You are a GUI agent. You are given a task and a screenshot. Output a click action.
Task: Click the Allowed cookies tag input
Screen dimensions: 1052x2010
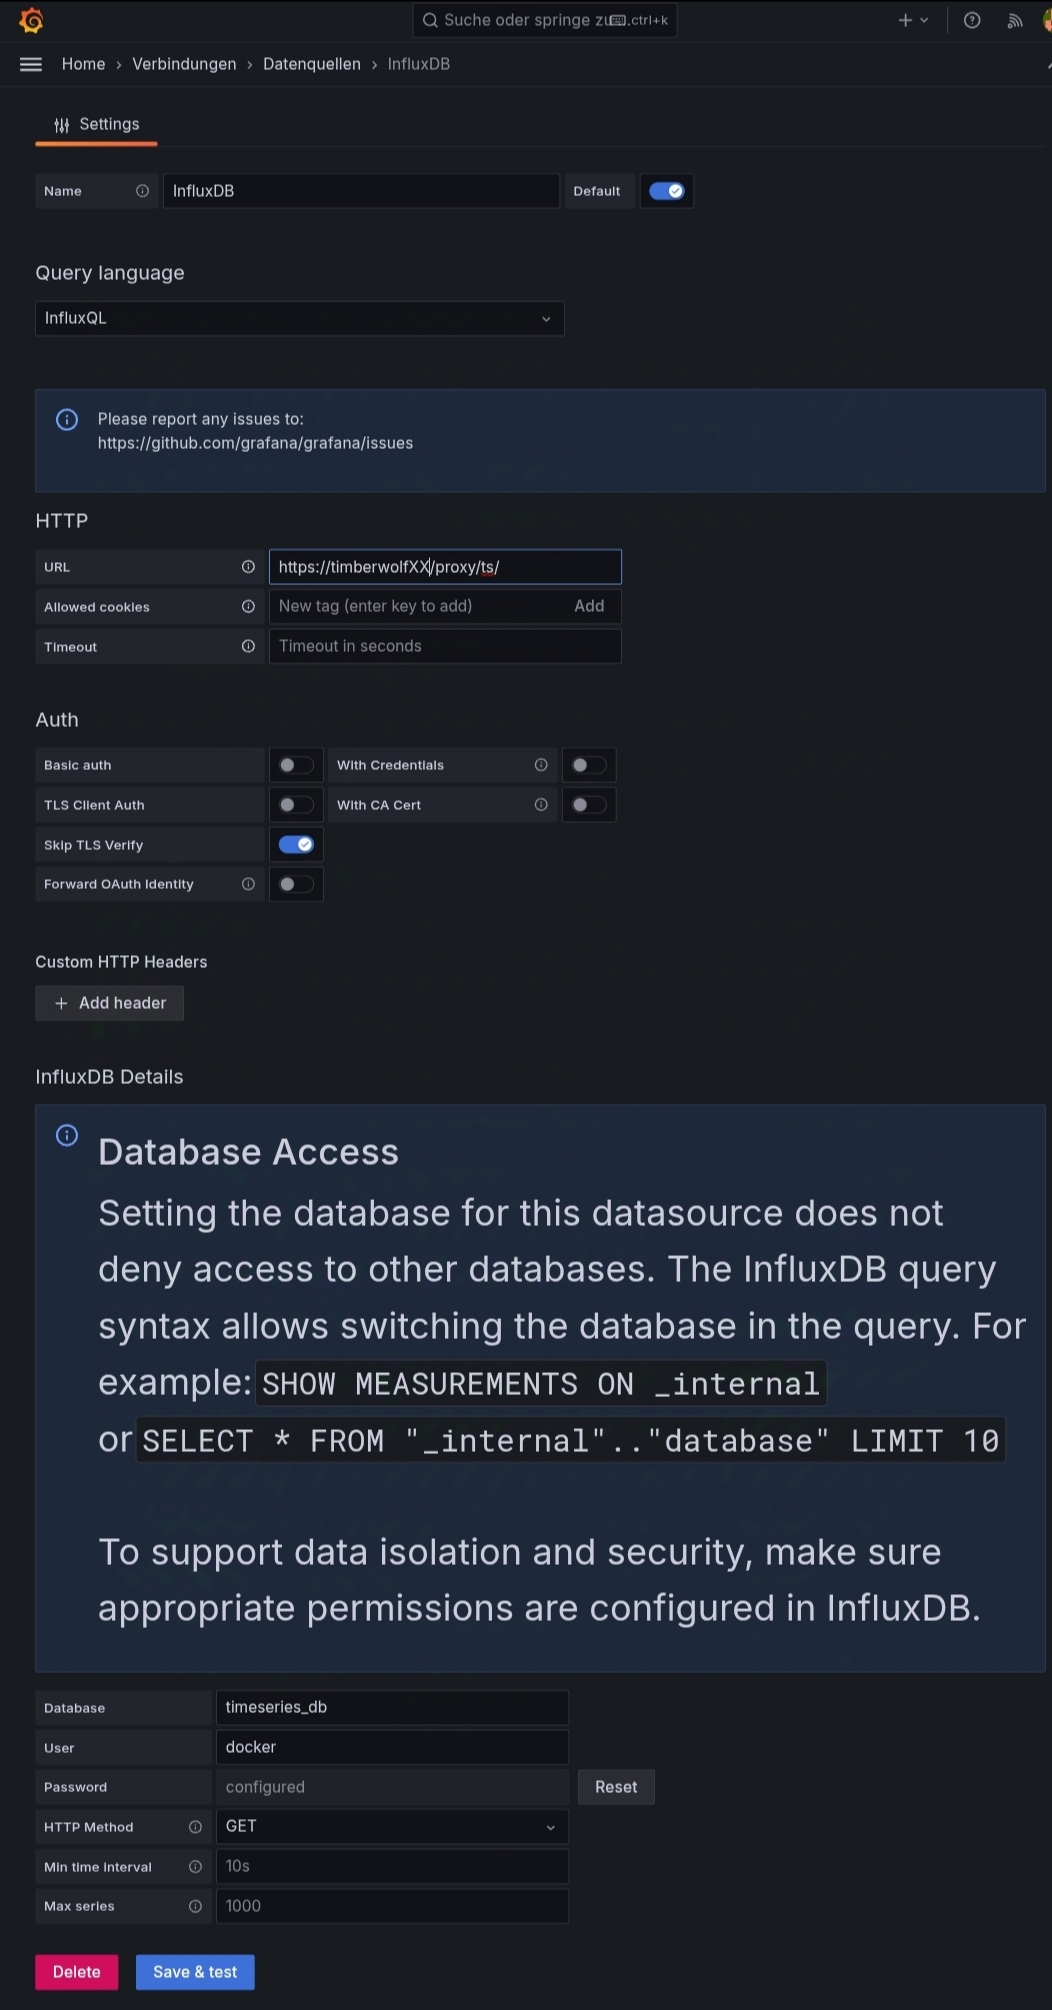[x=420, y=606]
